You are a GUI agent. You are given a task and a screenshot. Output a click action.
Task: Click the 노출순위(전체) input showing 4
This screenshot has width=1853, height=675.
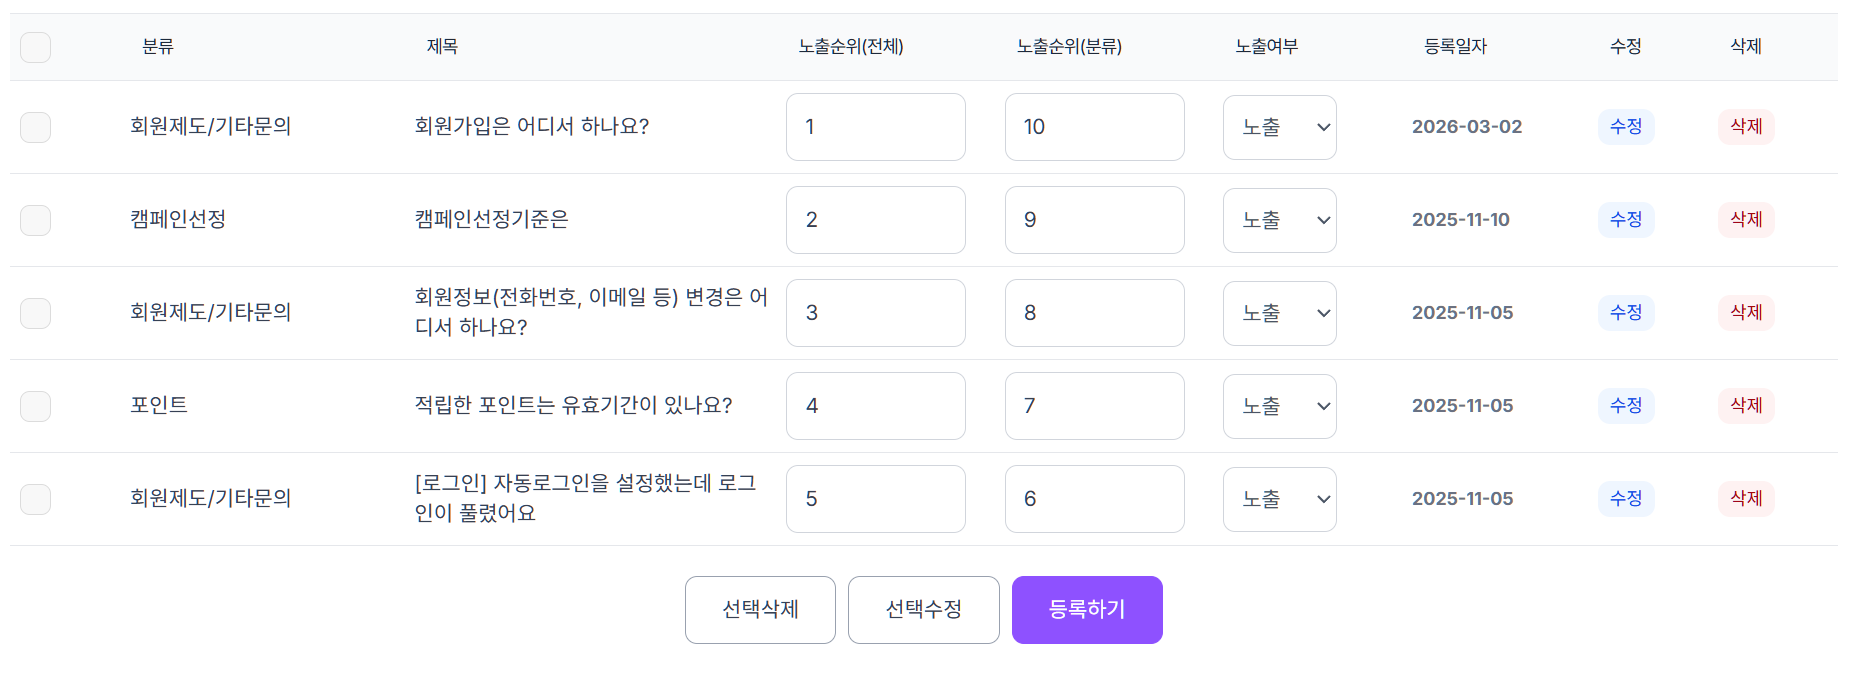(x=875, y=406)
